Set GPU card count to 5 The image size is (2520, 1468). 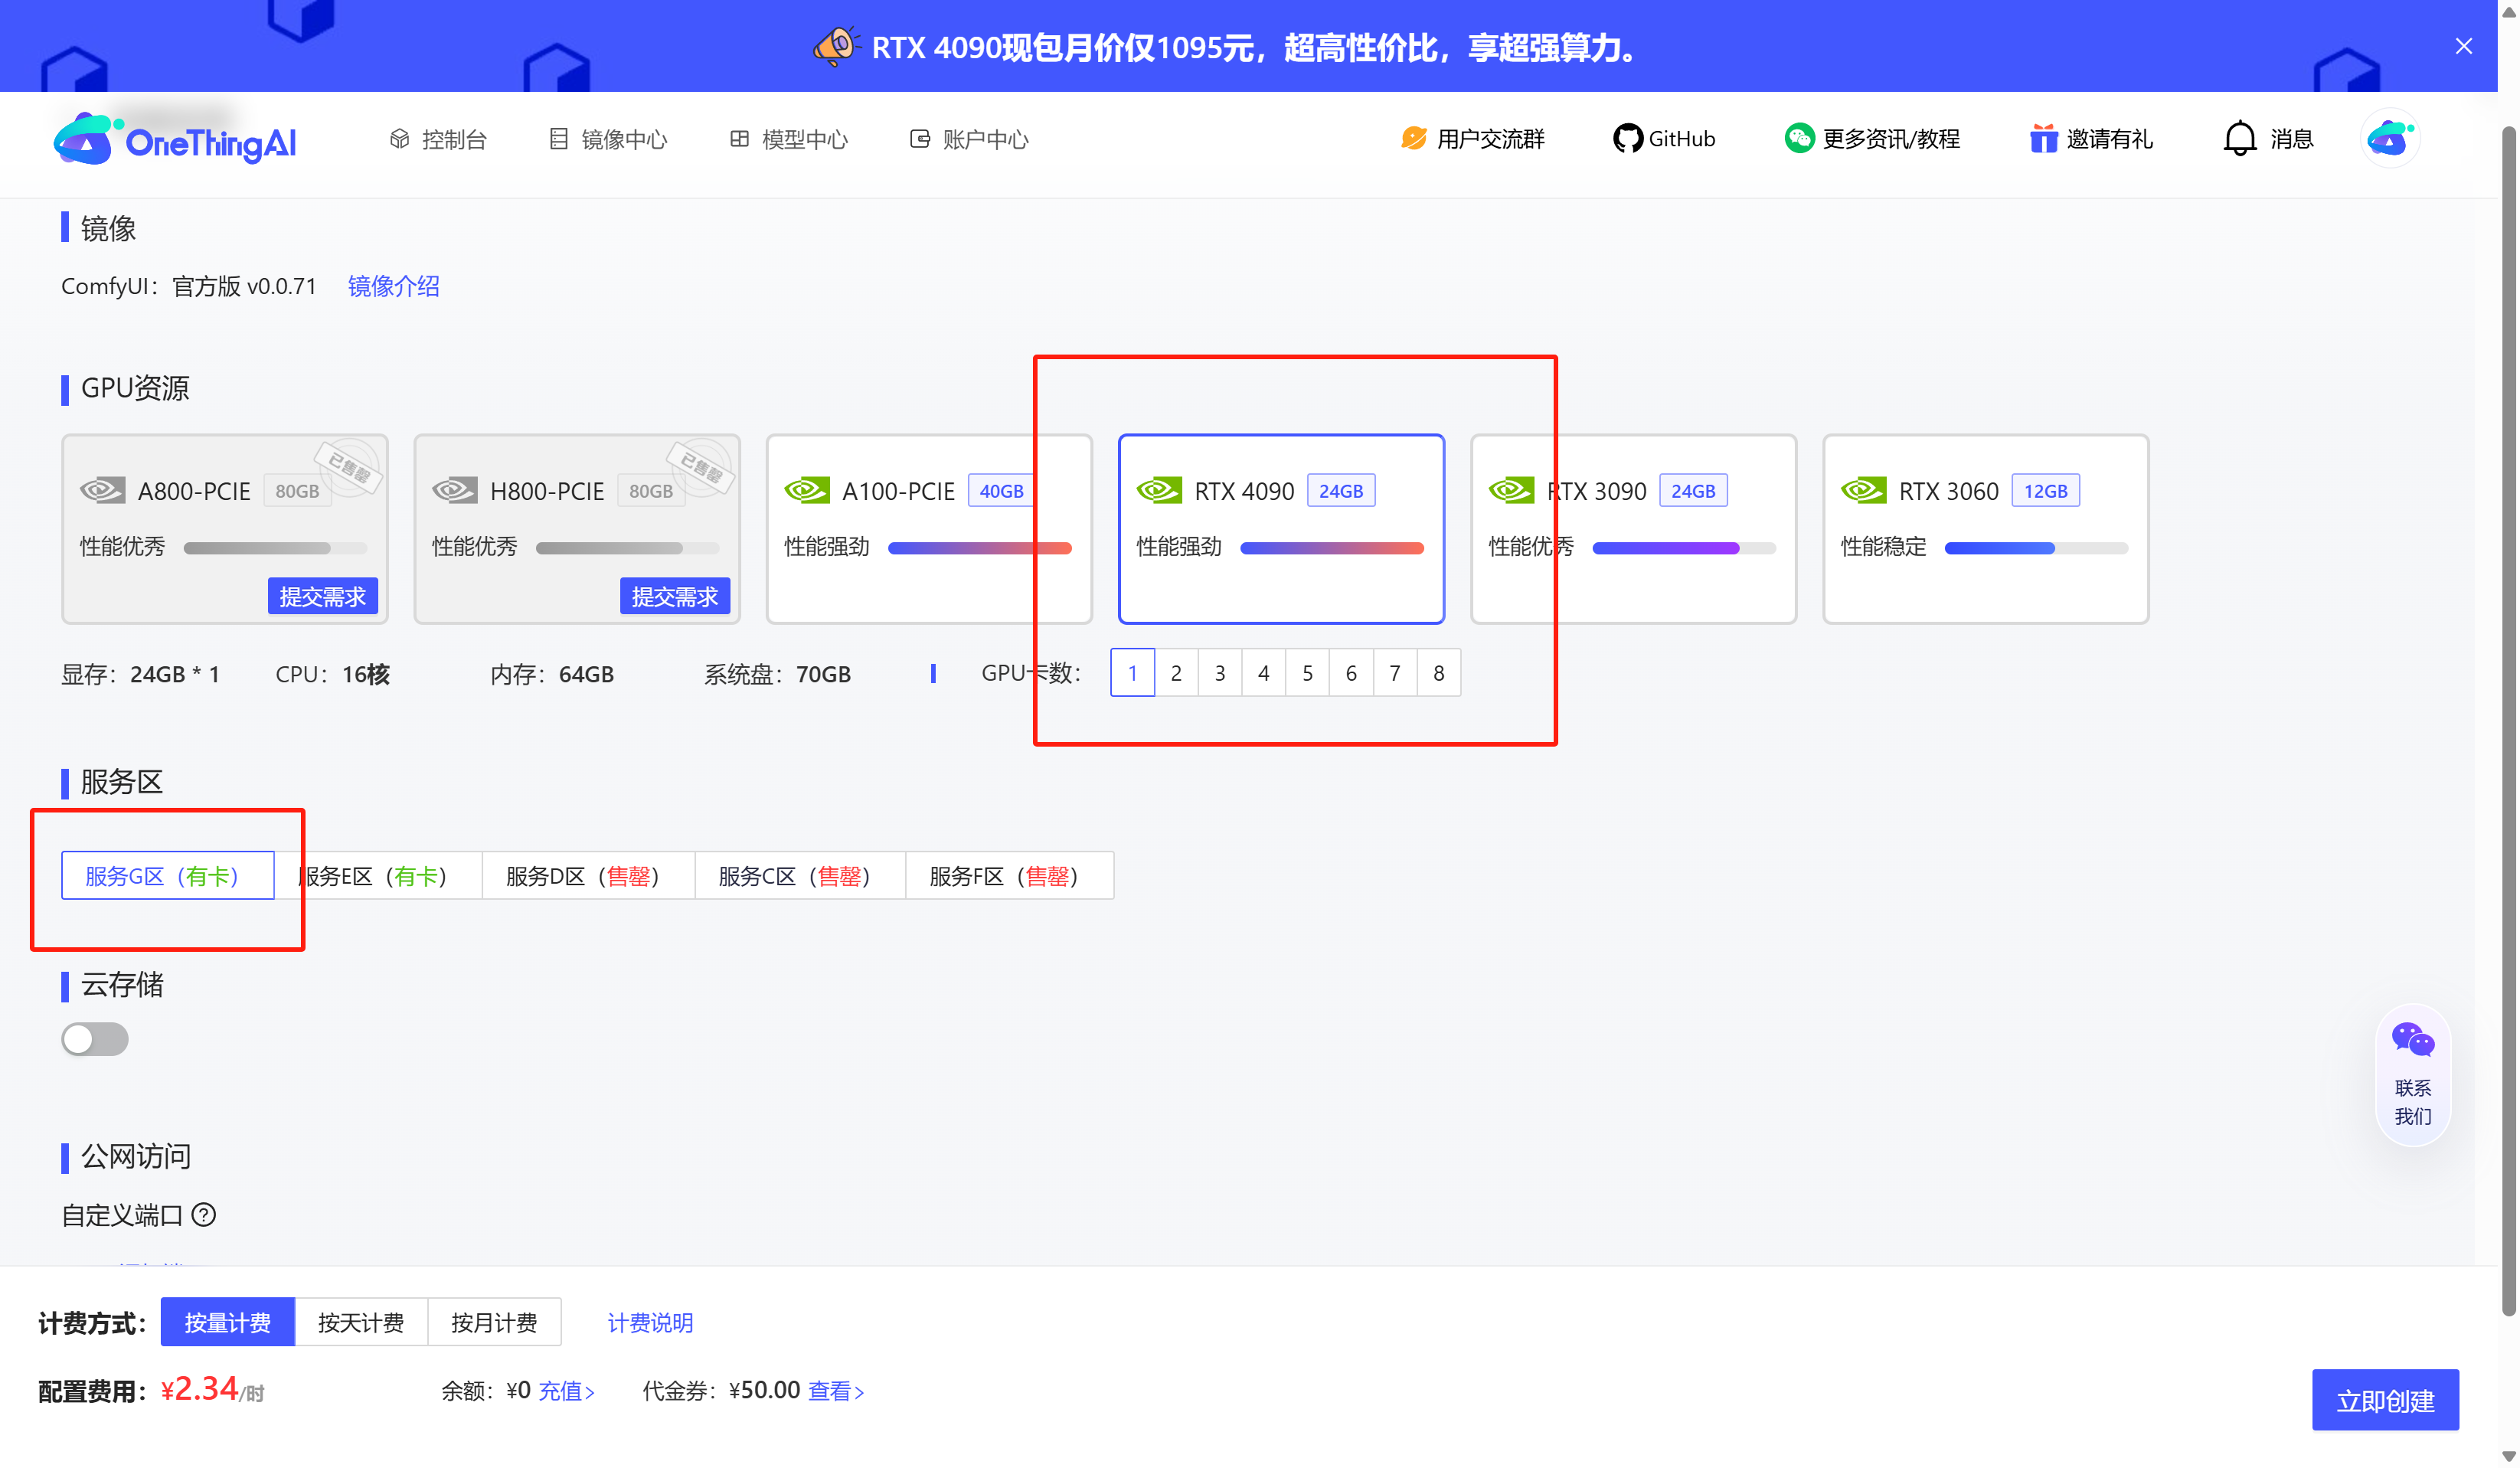point(1307,673)
